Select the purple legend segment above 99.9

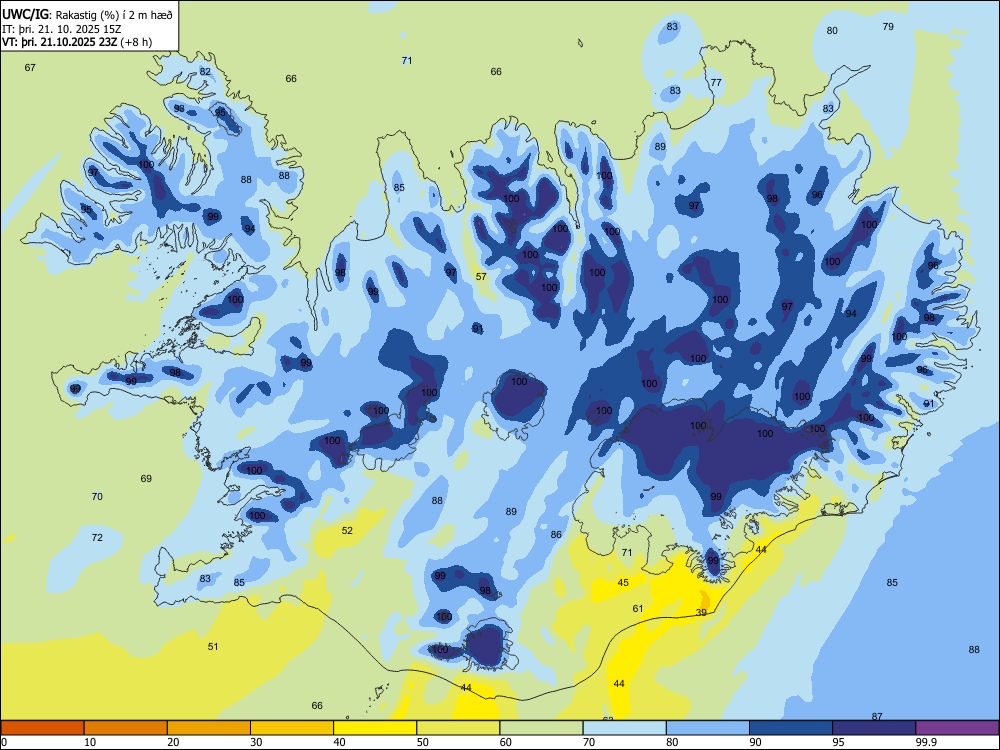[957, 728]
